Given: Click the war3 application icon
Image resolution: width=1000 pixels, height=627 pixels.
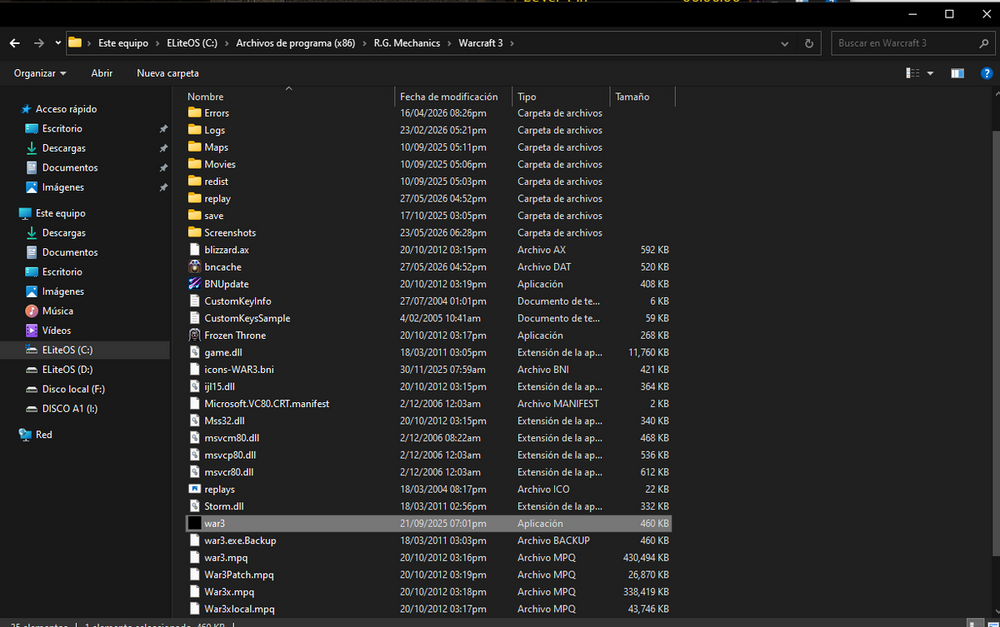Looking at the screenshot, I should click(x=195, y=524).
